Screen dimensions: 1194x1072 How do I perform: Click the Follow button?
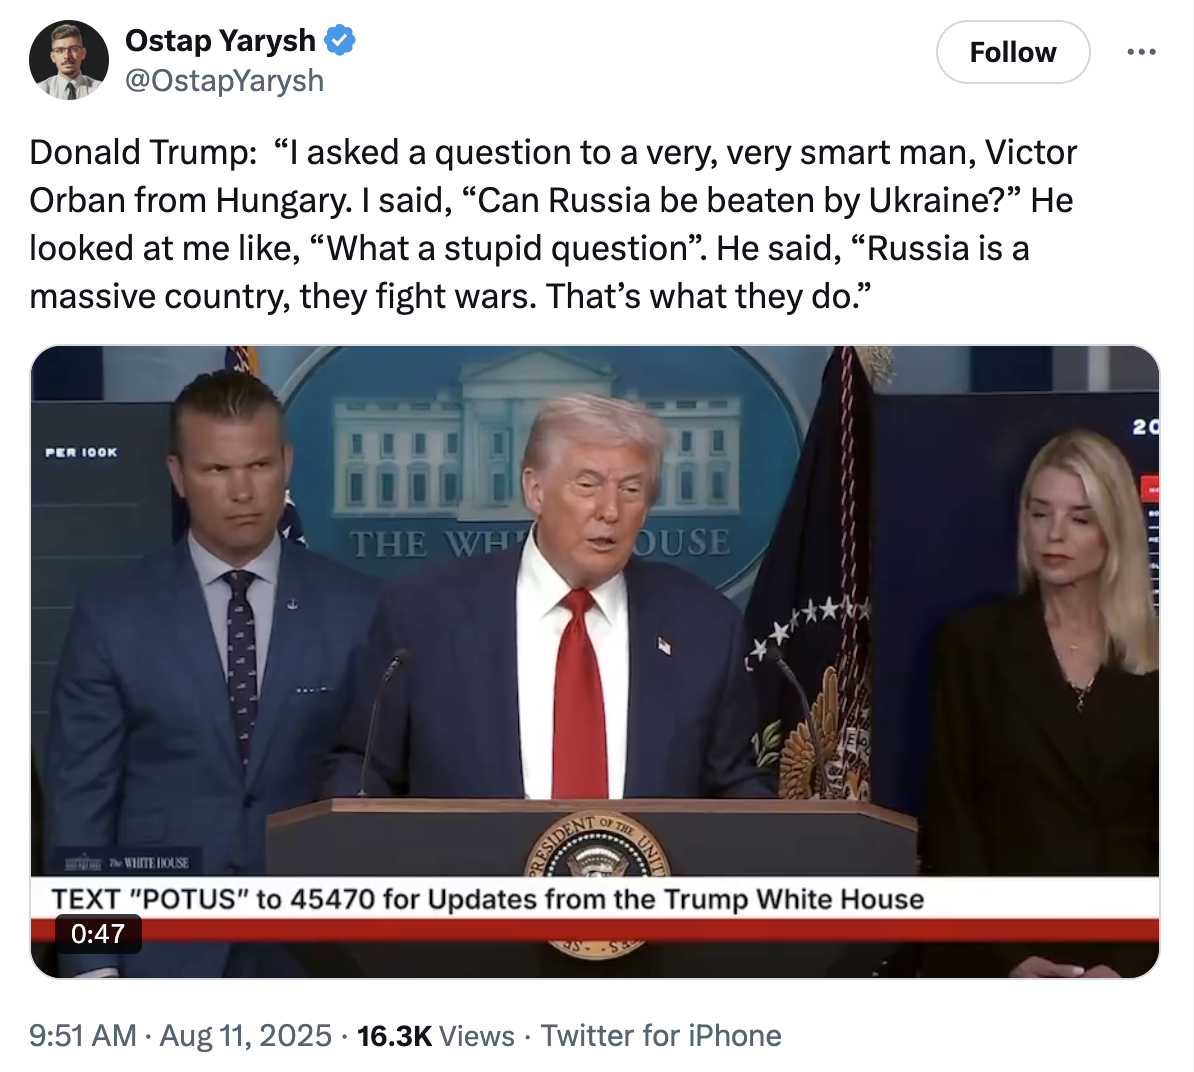[x=1012, y=52]
